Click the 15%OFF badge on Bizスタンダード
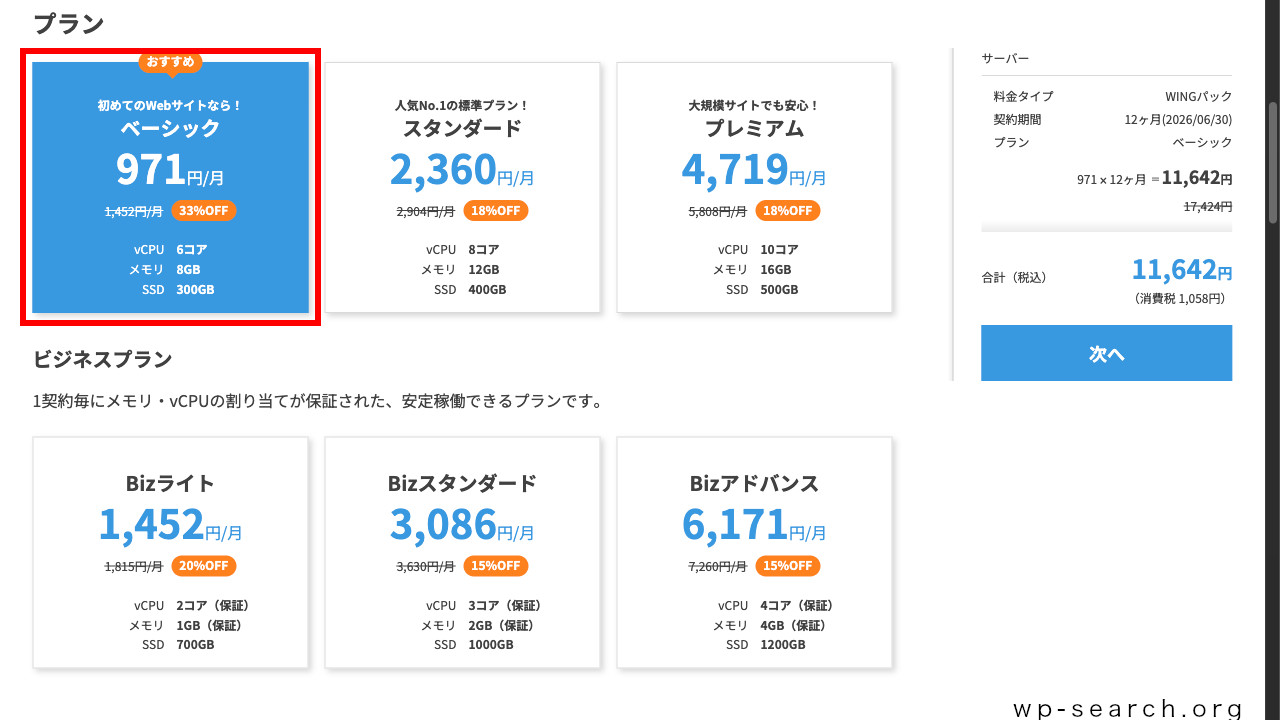This screenshot has width=1280, height=720. [495, 566]
